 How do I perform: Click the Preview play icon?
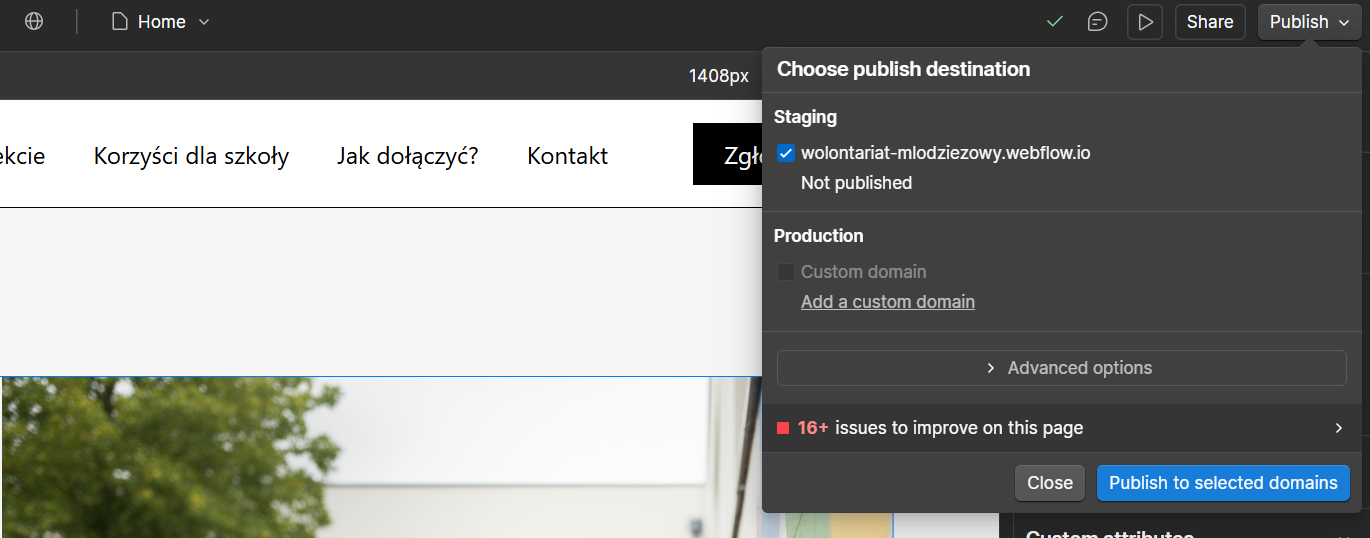(1145, 22)
